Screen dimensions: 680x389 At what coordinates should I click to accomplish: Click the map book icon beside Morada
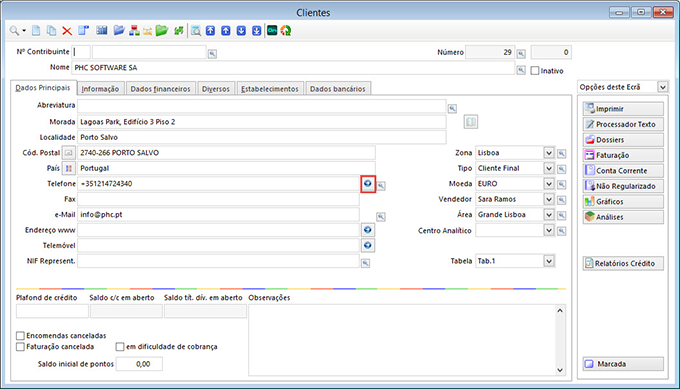[x=471, y=122]
